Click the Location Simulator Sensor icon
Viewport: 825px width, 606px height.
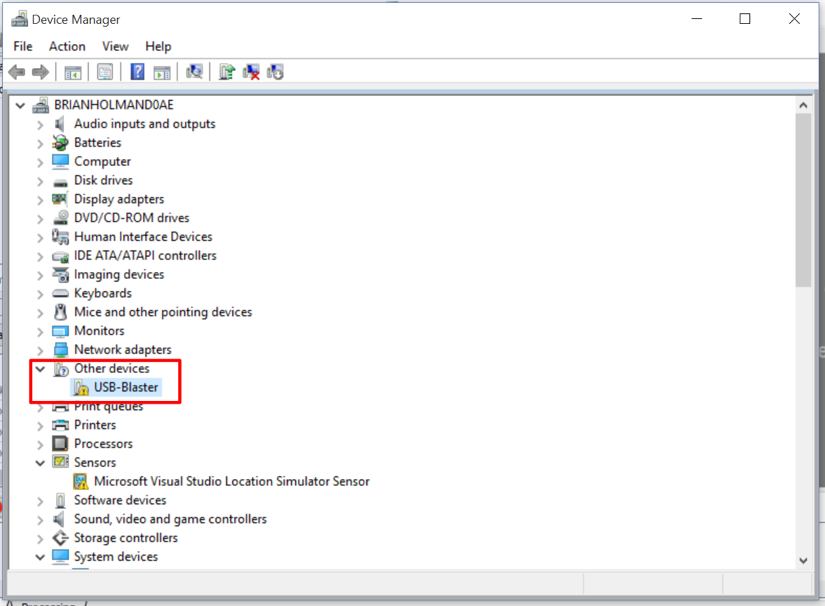(x=81, y=481)
